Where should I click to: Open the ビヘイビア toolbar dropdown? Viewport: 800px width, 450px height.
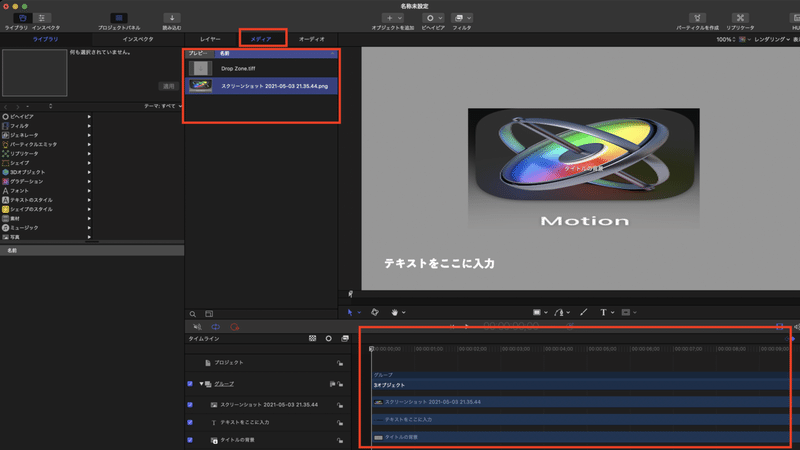click(433, 18)
